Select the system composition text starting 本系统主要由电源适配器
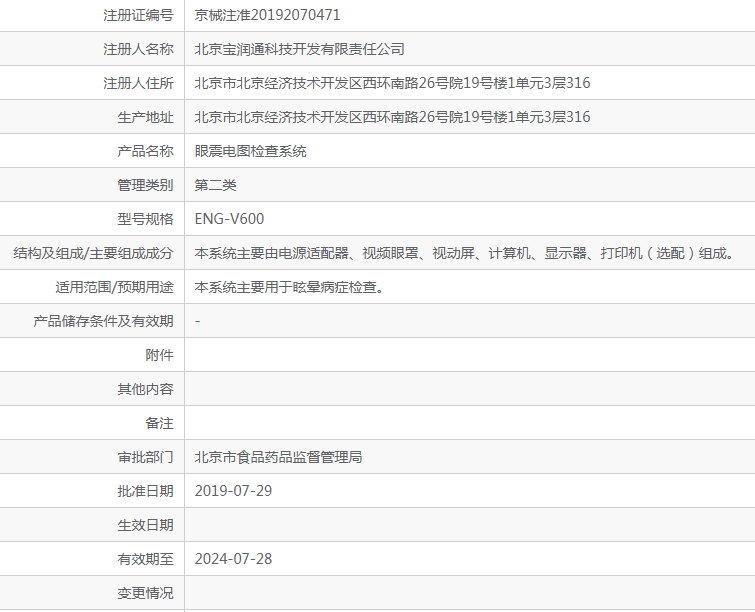This screenshot has width=755, height=612. click(465, 253)
